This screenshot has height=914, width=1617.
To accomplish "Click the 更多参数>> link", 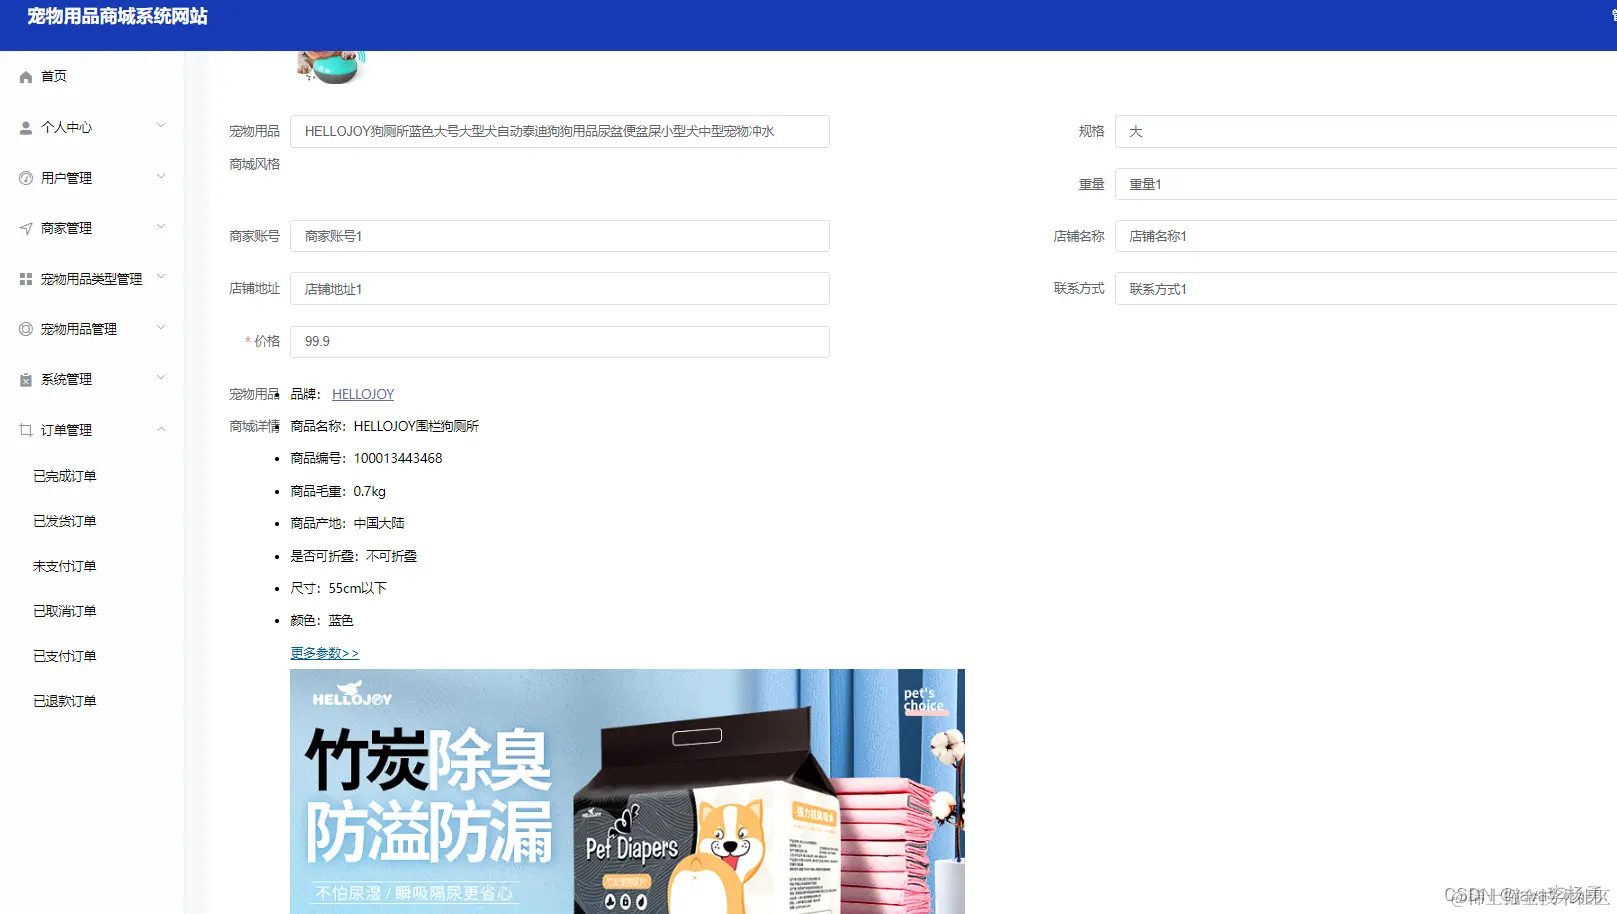I will [324, 653].
